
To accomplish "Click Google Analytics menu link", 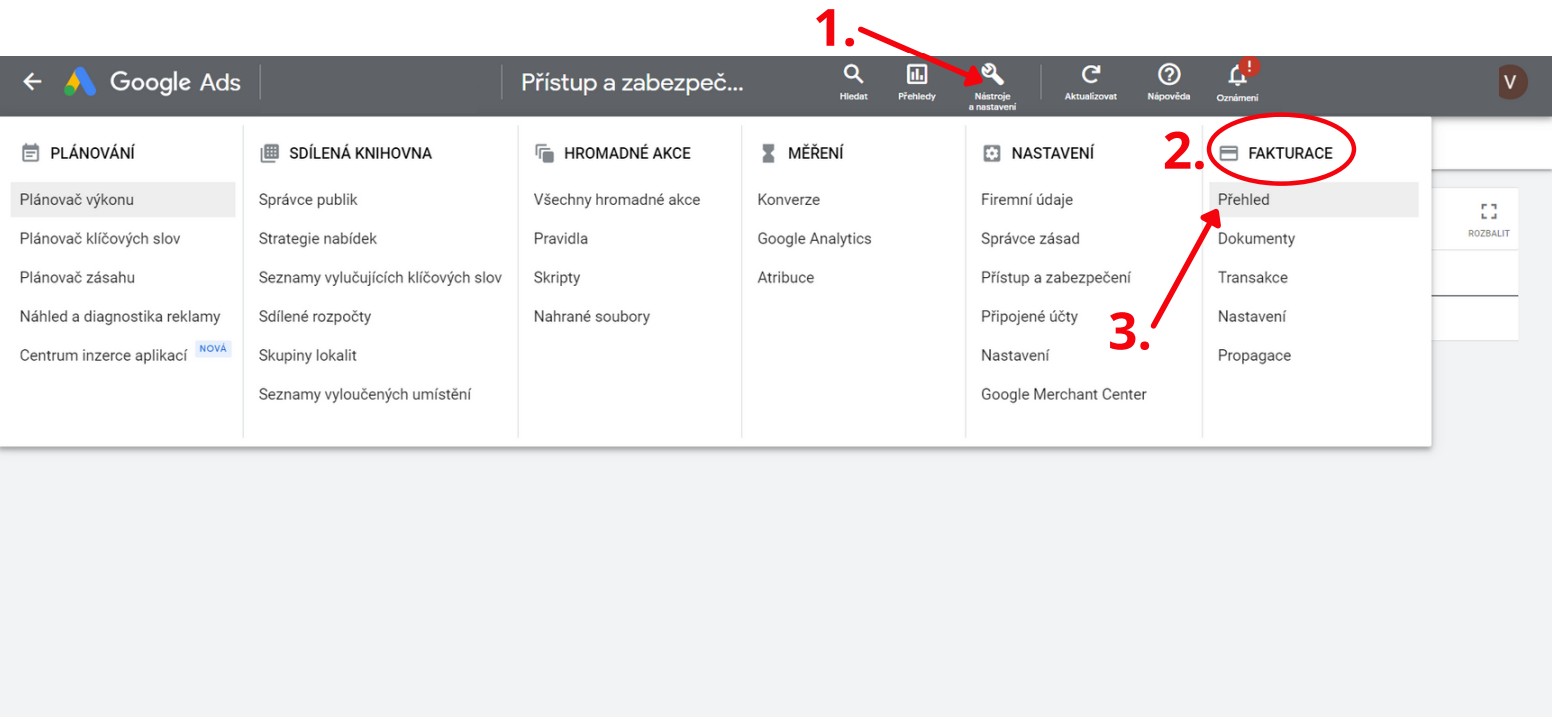I will (x=814, y=238).
